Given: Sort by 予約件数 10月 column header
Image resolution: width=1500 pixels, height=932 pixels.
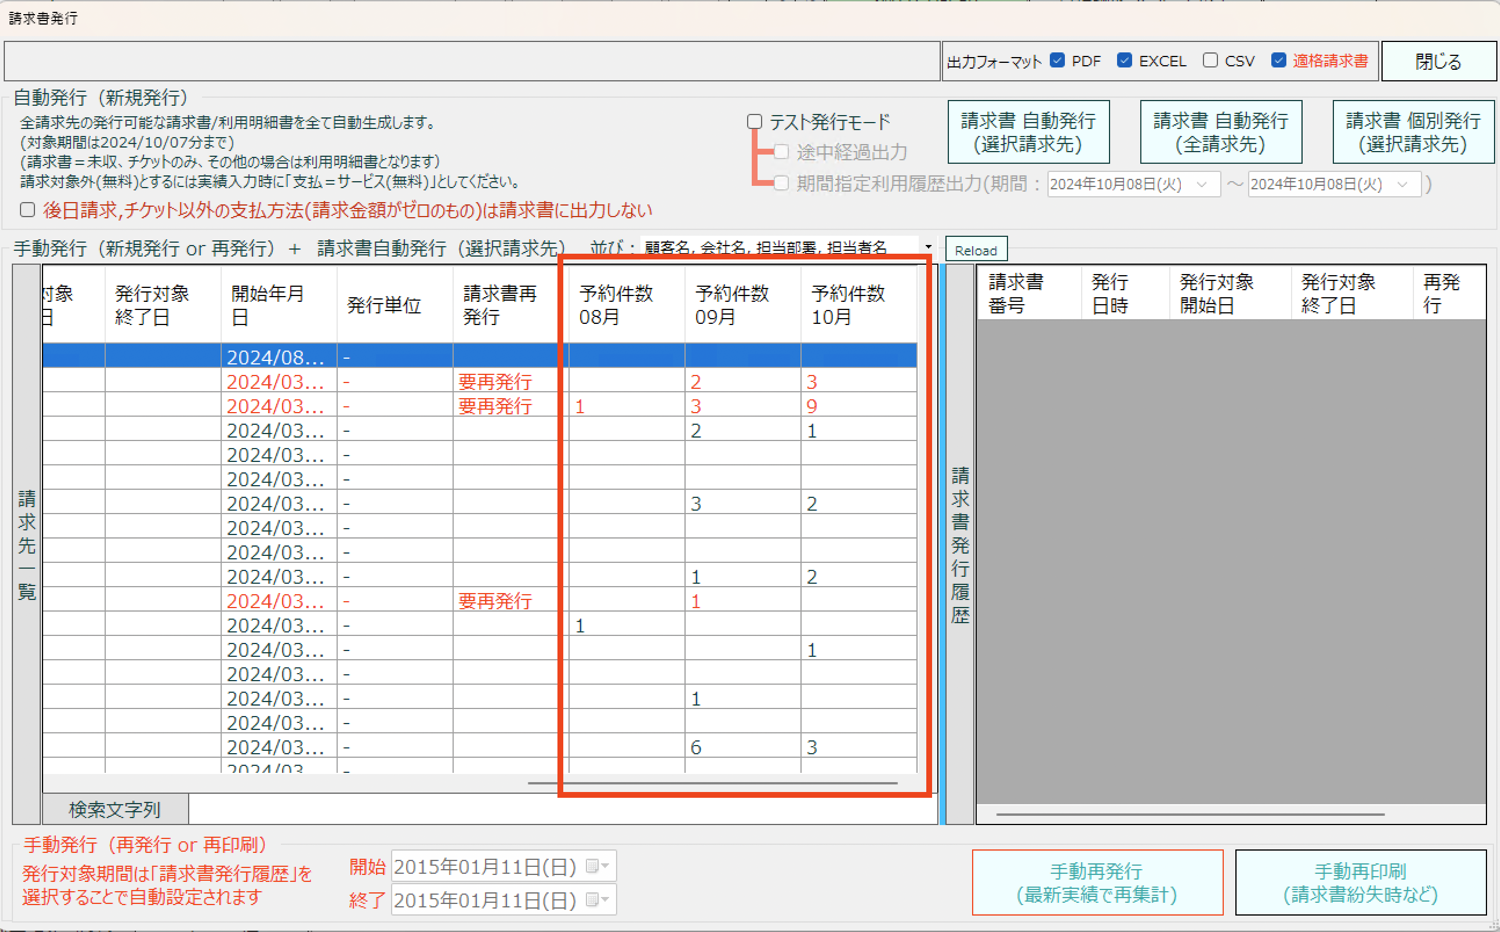Looking at the screenshot, I should click(848, 305).
